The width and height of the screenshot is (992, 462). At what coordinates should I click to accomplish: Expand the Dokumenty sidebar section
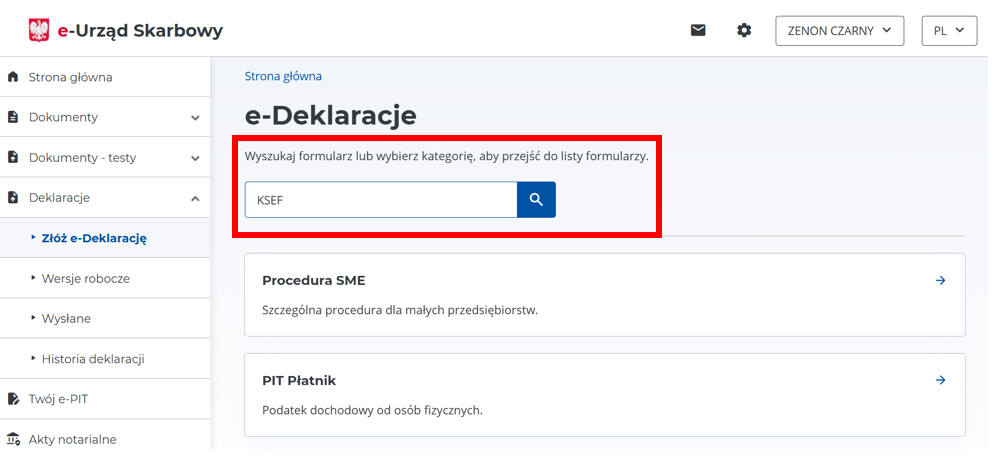pos(195,118)
